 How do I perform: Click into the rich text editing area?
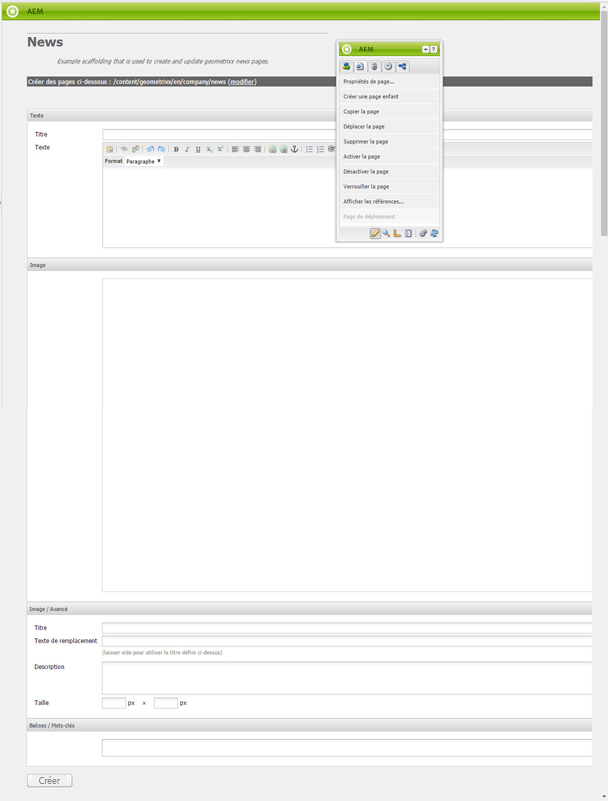[x=347, y=207]
